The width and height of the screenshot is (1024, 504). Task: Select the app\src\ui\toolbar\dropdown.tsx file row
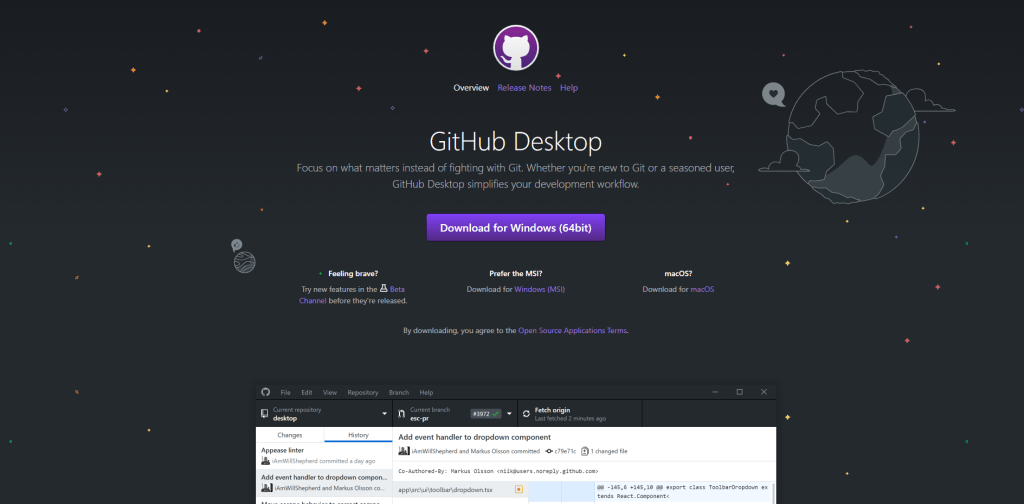click(x=460, y=489)
